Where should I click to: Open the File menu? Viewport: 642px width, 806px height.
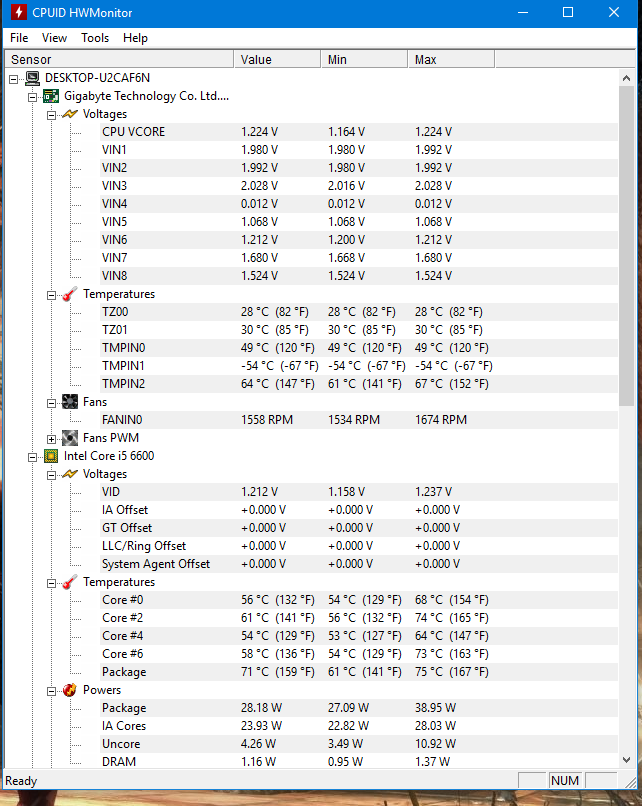tap(19, 38)
